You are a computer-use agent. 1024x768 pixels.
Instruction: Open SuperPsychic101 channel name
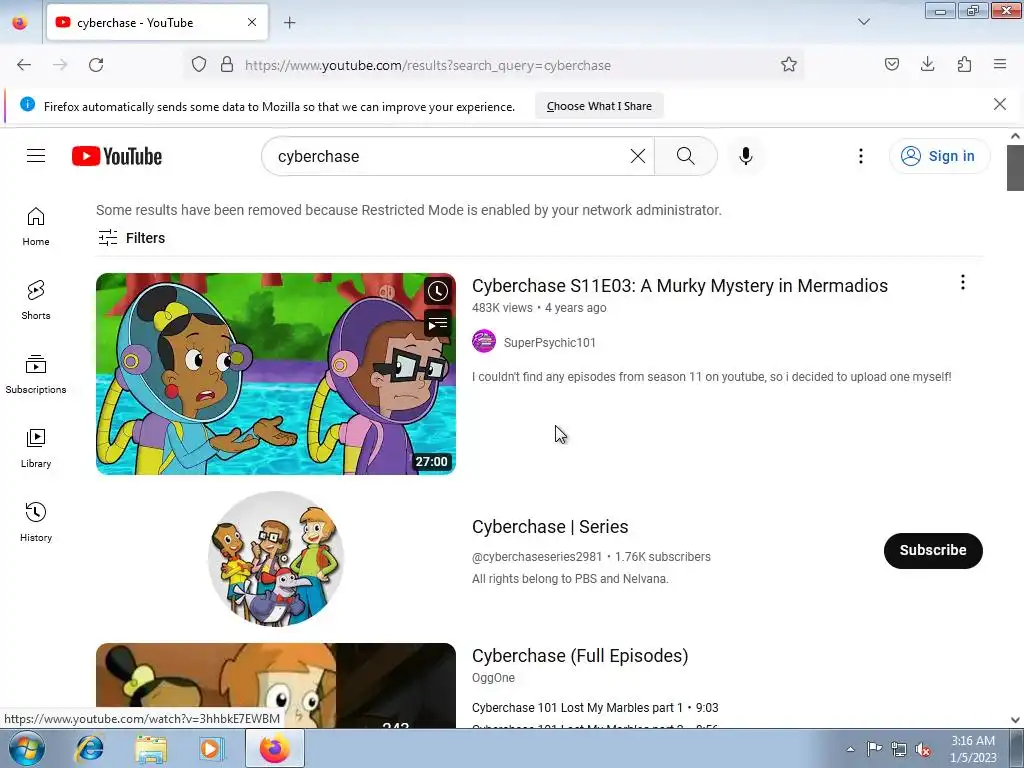pos(549,343)
